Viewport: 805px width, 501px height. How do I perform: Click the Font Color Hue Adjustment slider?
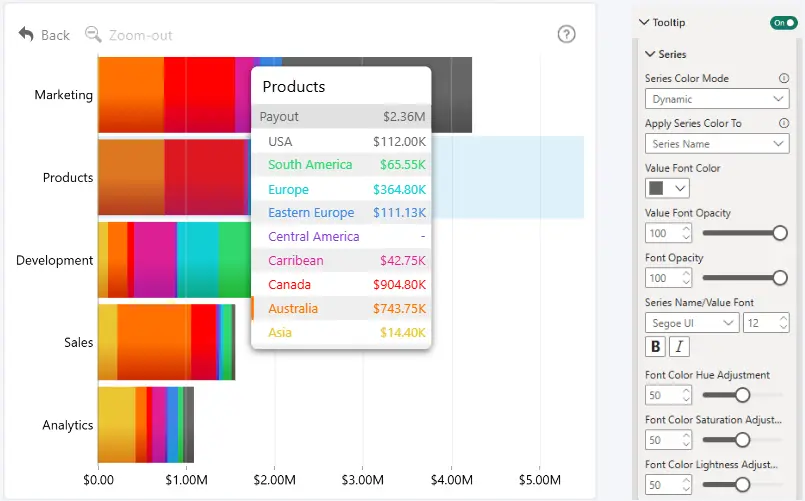[x=742, y=395]
